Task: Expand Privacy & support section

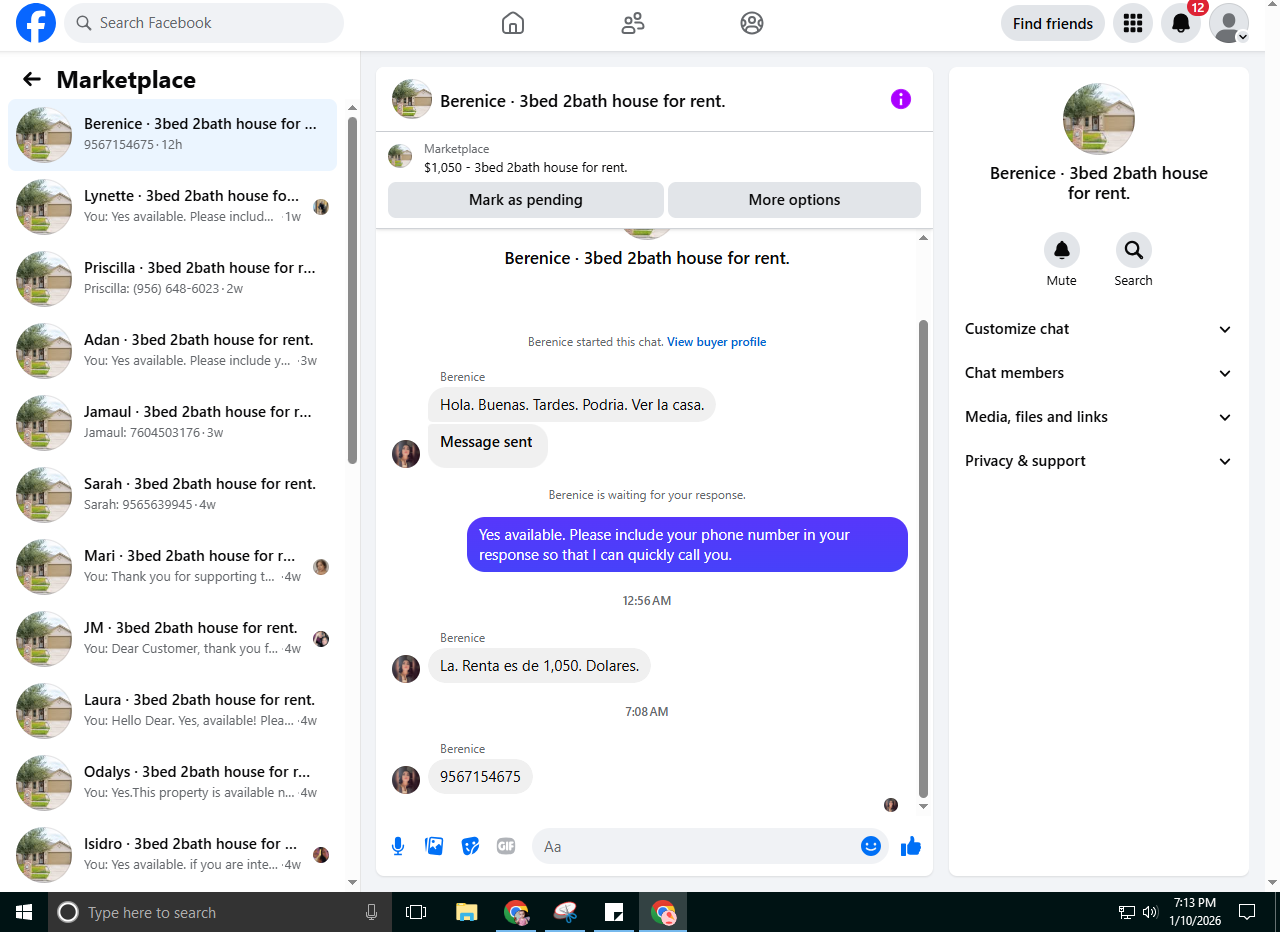Action: coord(1099,461)
